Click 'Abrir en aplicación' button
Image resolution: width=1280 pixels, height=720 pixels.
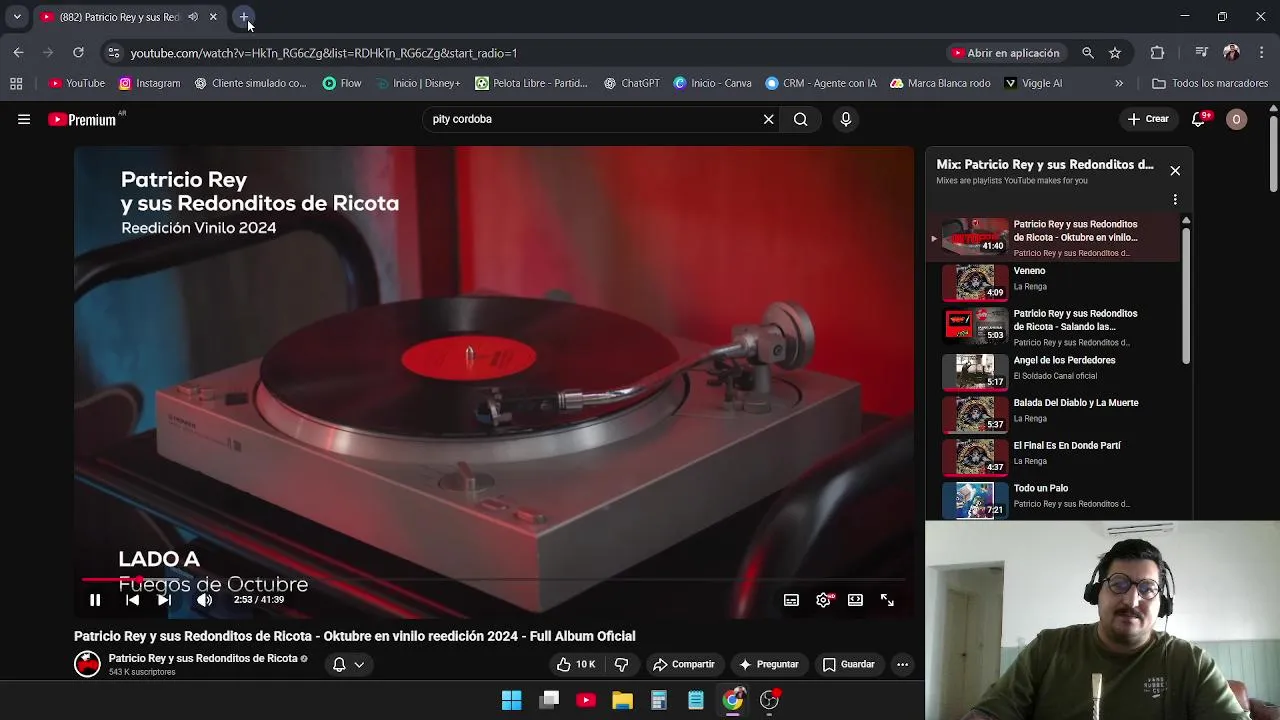point(1006,53)
